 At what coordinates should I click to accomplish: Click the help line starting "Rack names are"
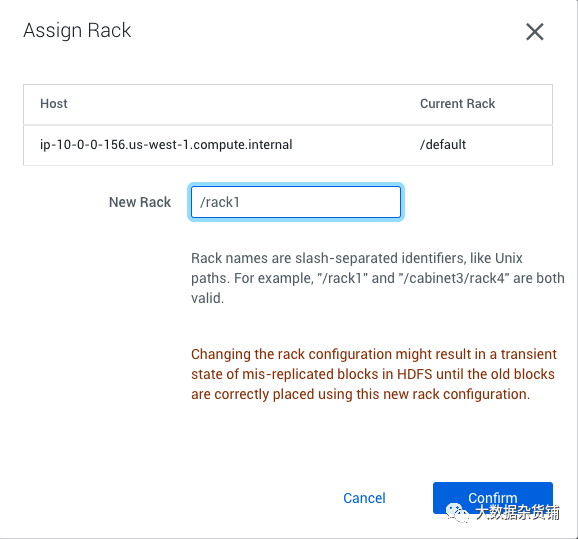357,258
